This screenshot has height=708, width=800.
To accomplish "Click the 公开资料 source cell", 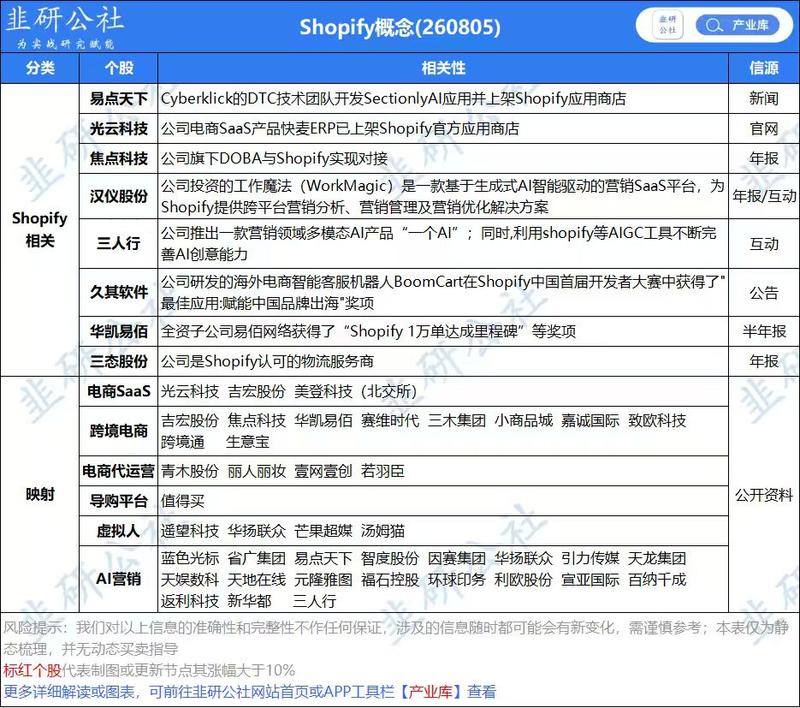I will point(764,494).
